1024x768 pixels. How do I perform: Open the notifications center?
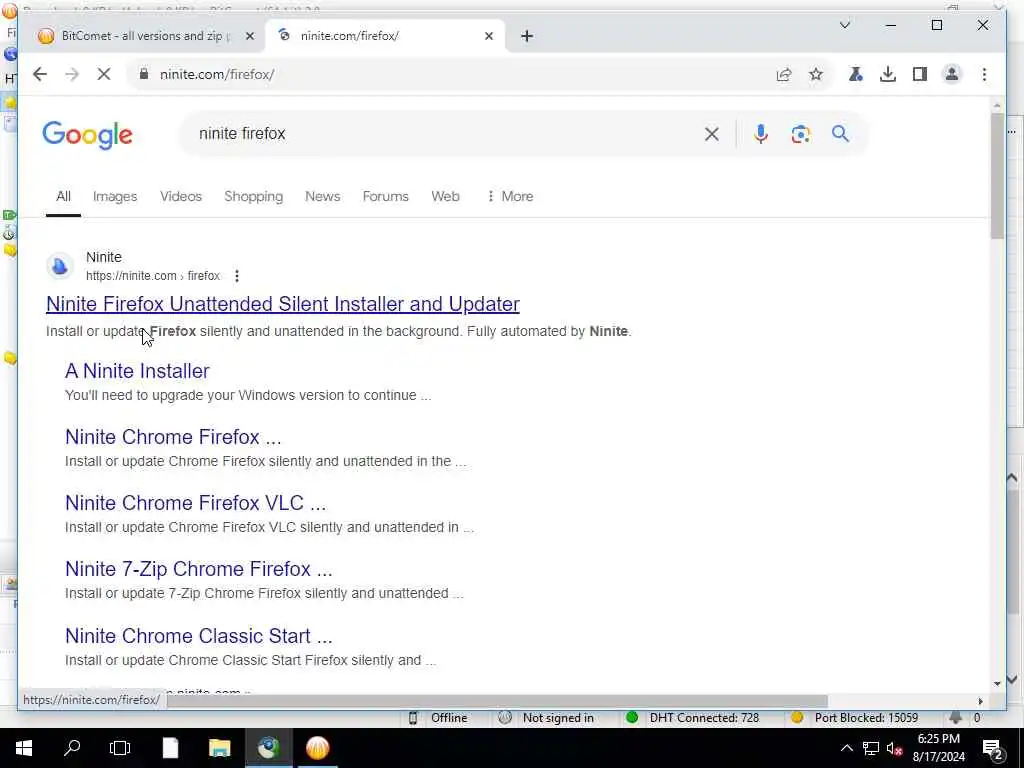993,750
